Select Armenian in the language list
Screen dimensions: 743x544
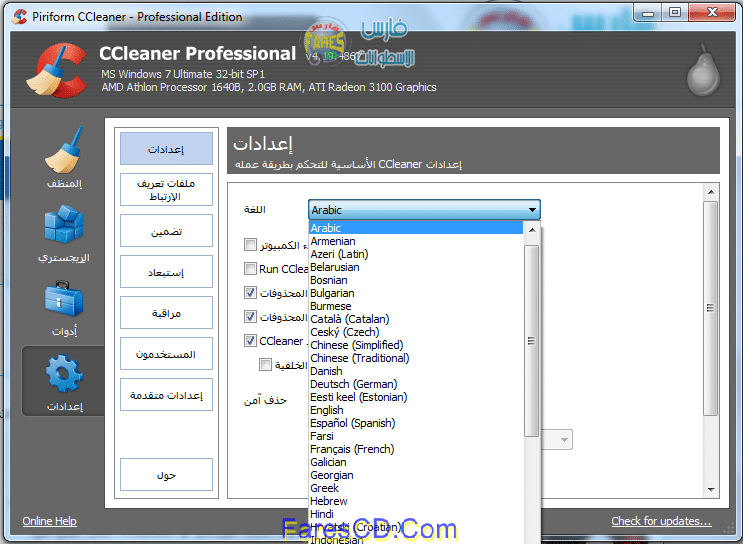pyautogui.click(x=416, y=241)
